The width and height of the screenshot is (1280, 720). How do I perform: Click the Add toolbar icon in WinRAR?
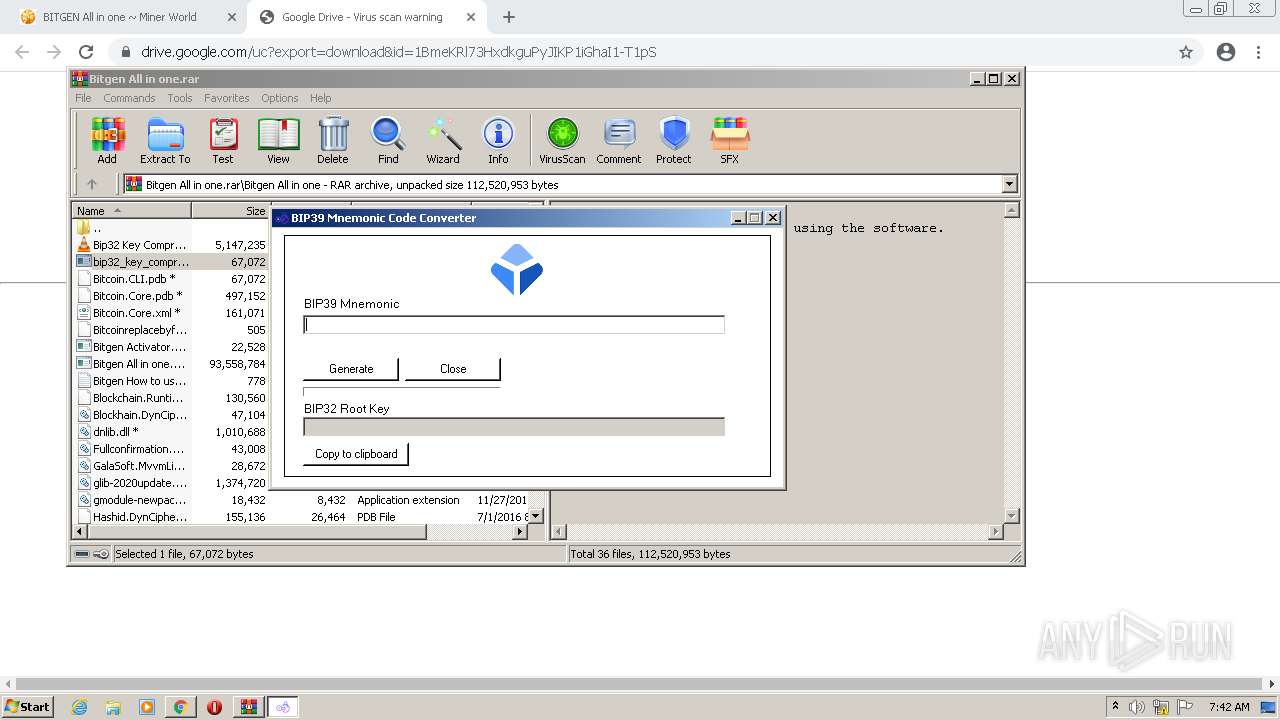[x=107, y=140]
